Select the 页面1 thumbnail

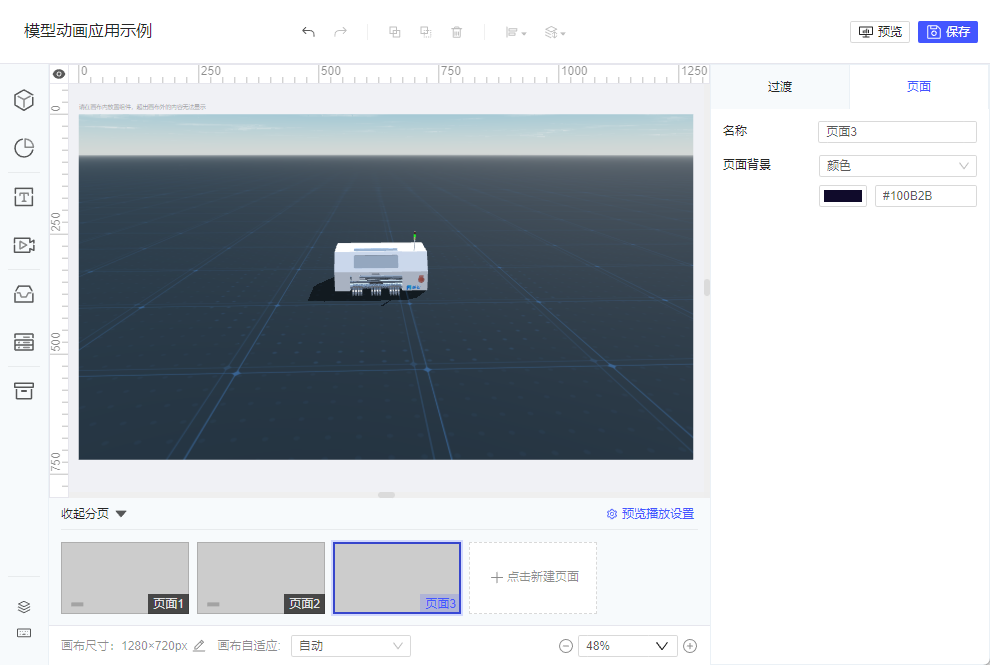(x=125, y=578)
